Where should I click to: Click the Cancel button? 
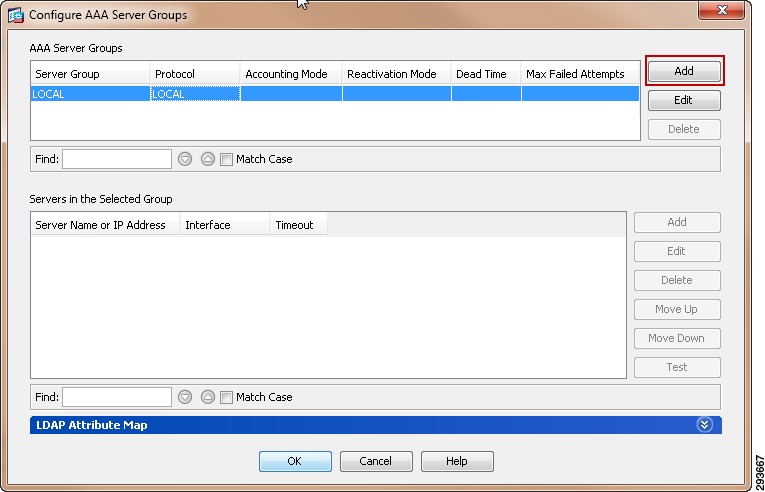click(x=376, y=461)
